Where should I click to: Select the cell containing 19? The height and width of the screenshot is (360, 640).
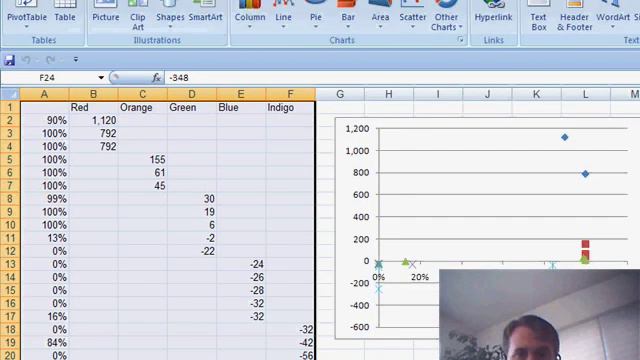192,212
